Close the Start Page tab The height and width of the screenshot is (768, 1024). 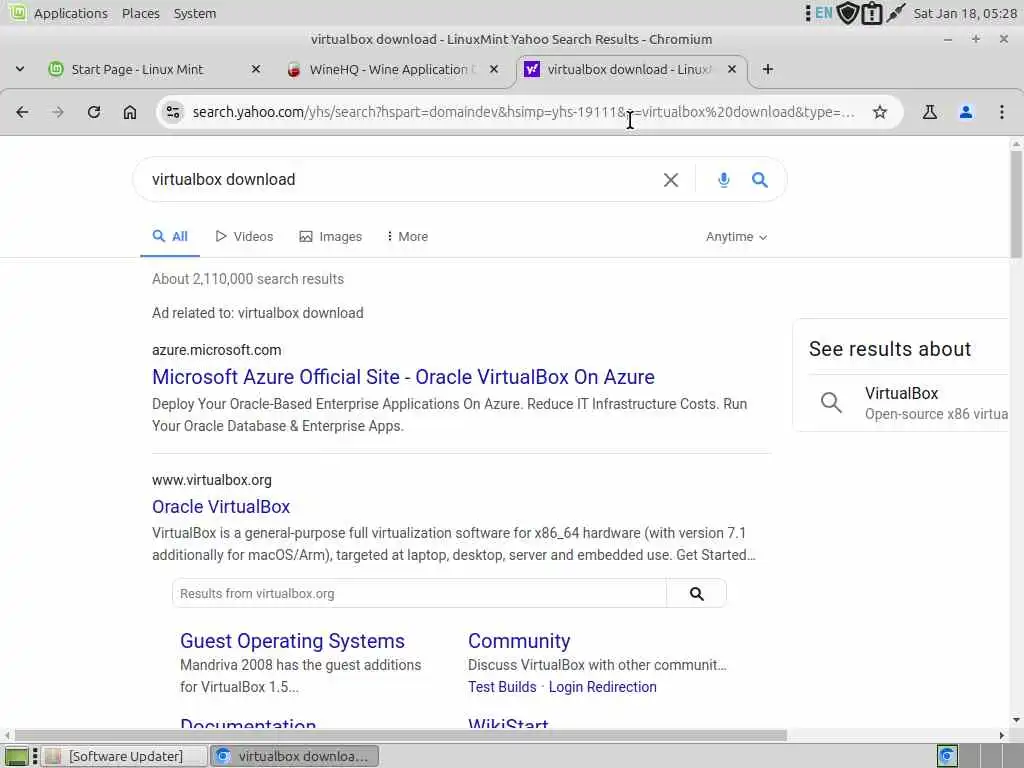coord(256,69)
